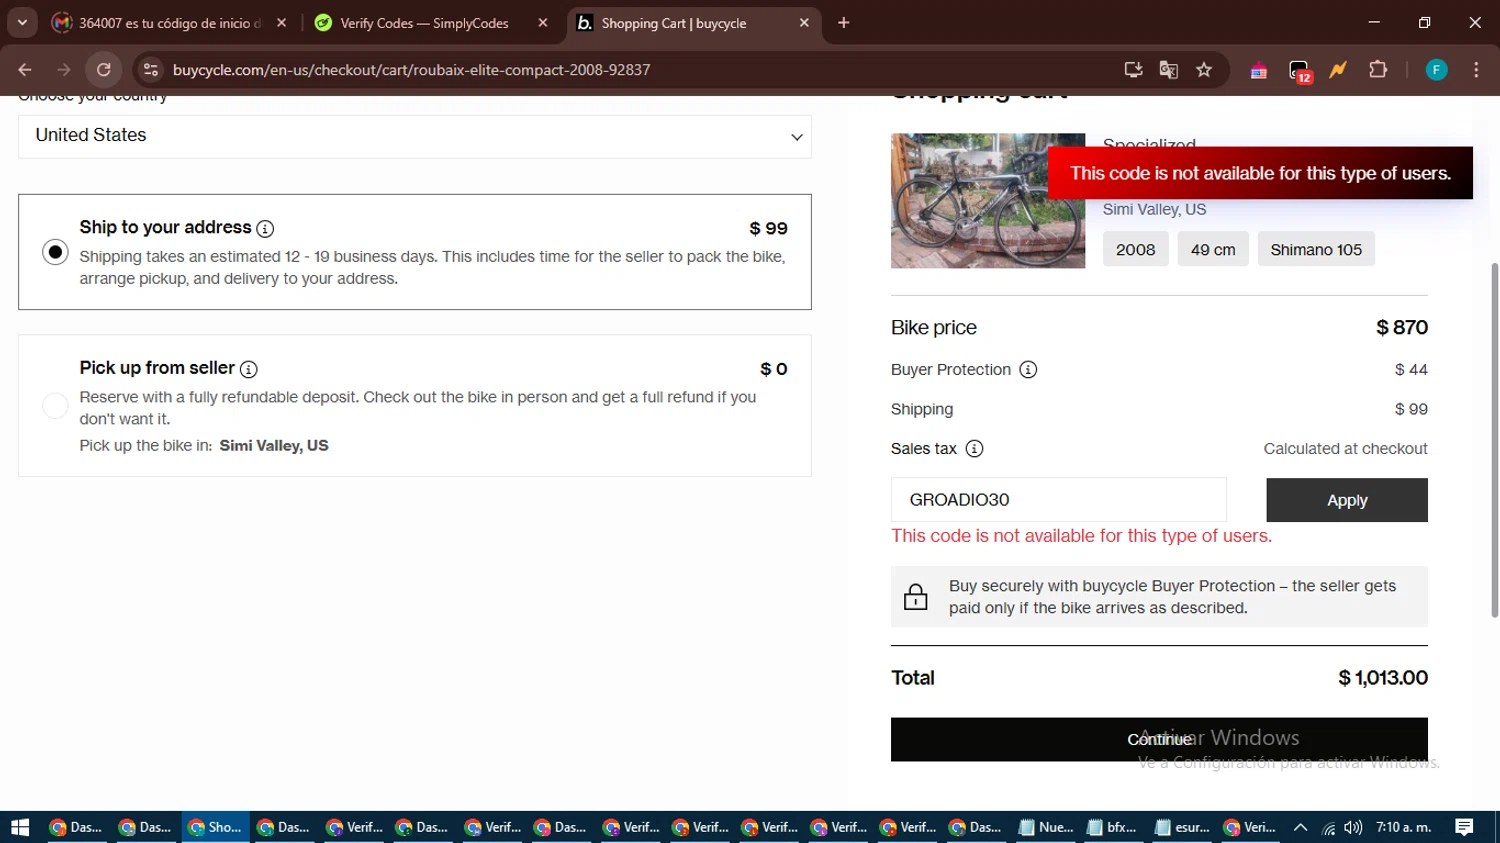Screen dimensions: 1500x843
Task: Switch to the 'Sho...' Chrome taskbar window
Action: point(215,827)
